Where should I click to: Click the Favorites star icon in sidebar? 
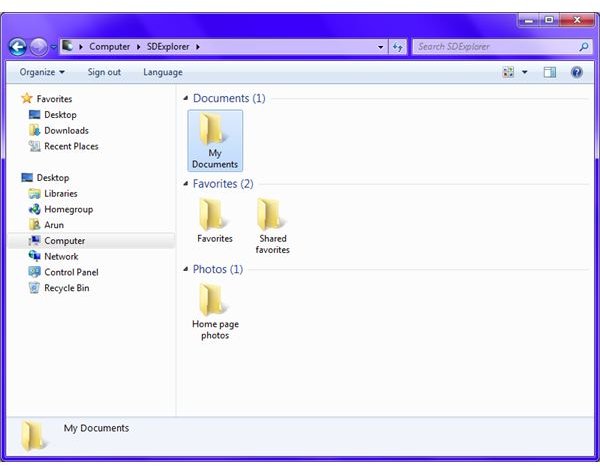tap(27, 98)
